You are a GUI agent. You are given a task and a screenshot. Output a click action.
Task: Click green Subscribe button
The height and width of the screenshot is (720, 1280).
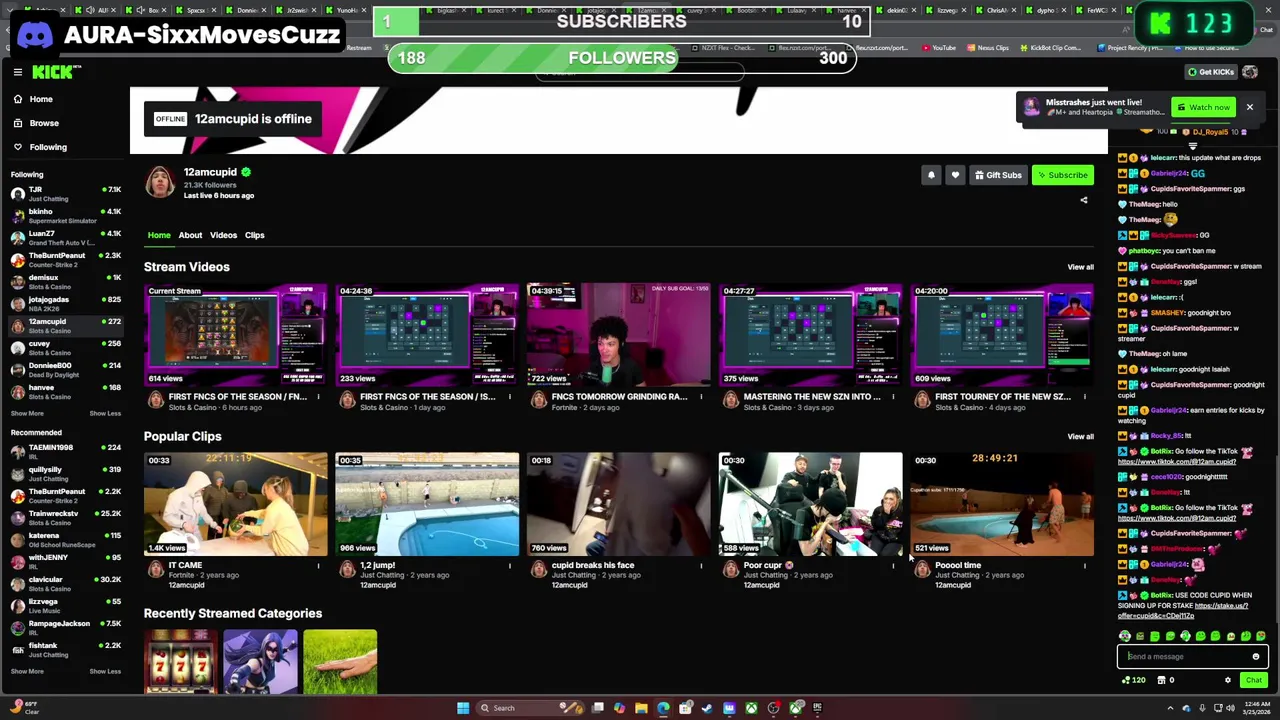click(1062, 175)
